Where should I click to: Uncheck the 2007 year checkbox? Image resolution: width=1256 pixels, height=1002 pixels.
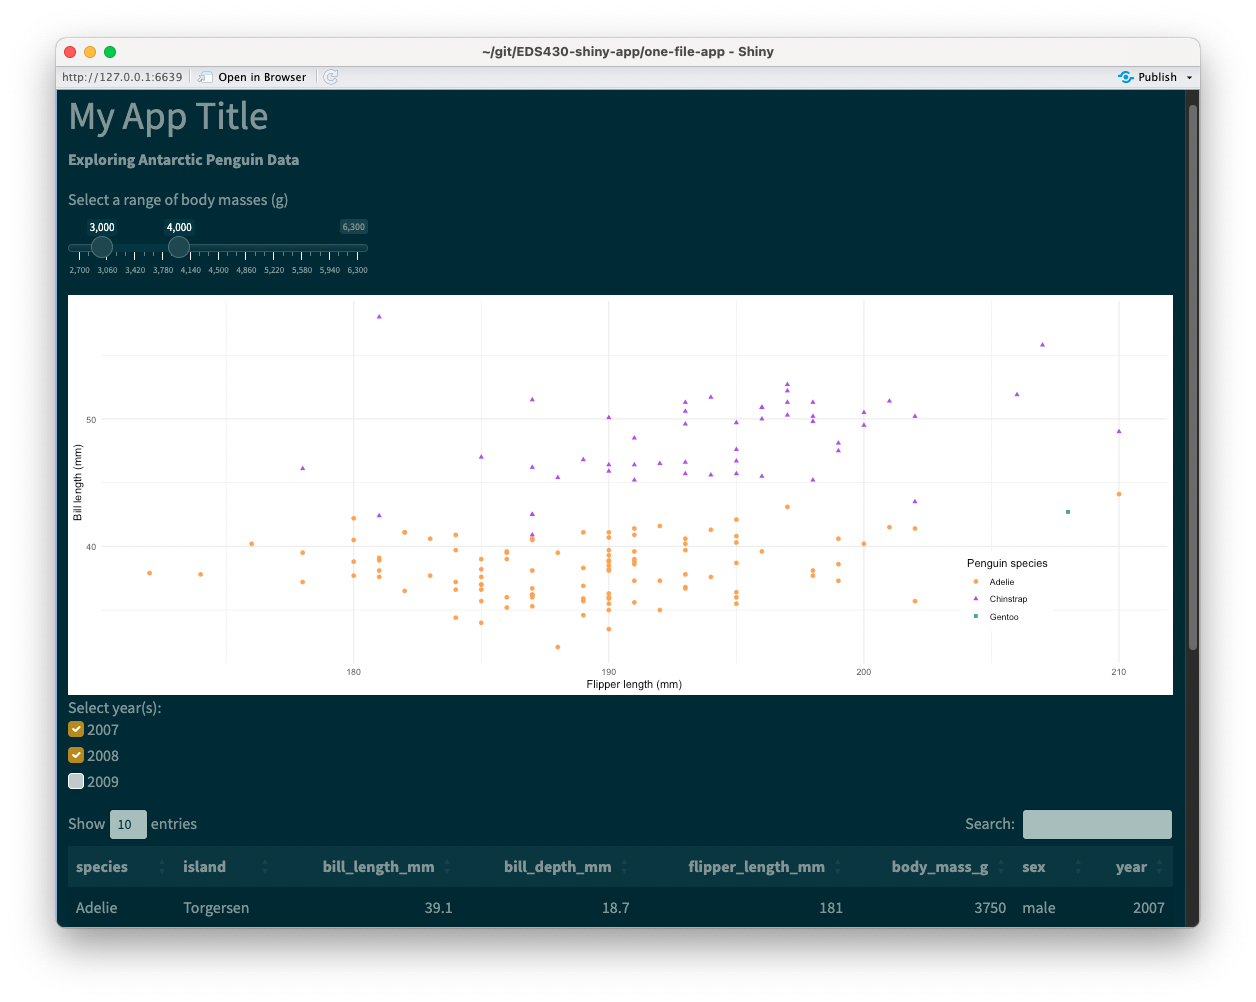76,729
